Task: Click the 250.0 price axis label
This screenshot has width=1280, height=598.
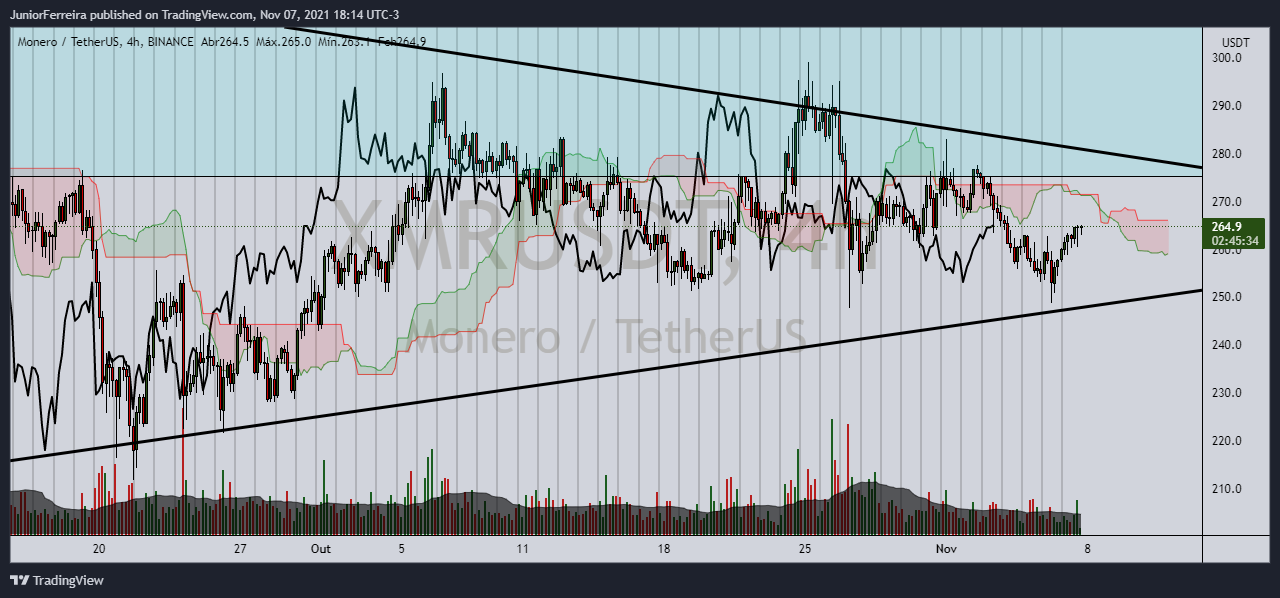Action: (x=1226, y=297)
